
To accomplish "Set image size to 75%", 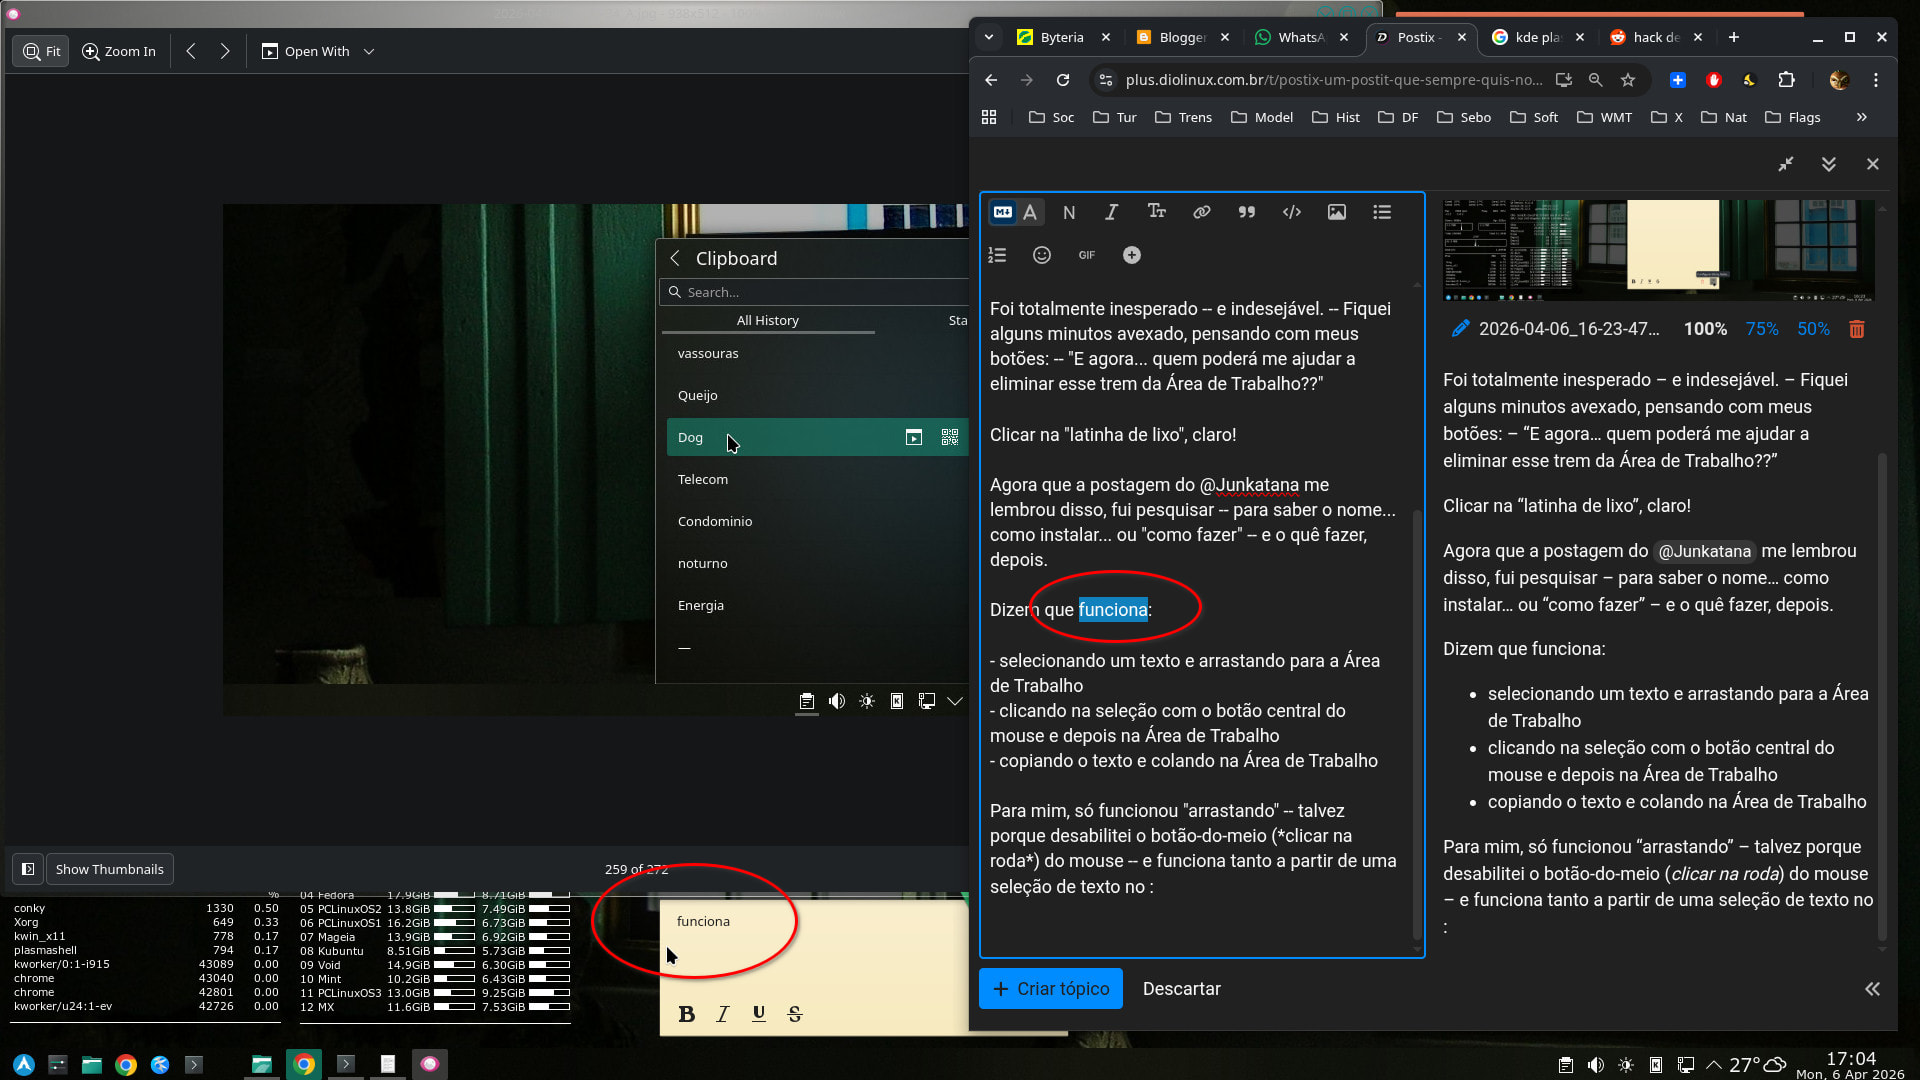I will (1761, 329).
